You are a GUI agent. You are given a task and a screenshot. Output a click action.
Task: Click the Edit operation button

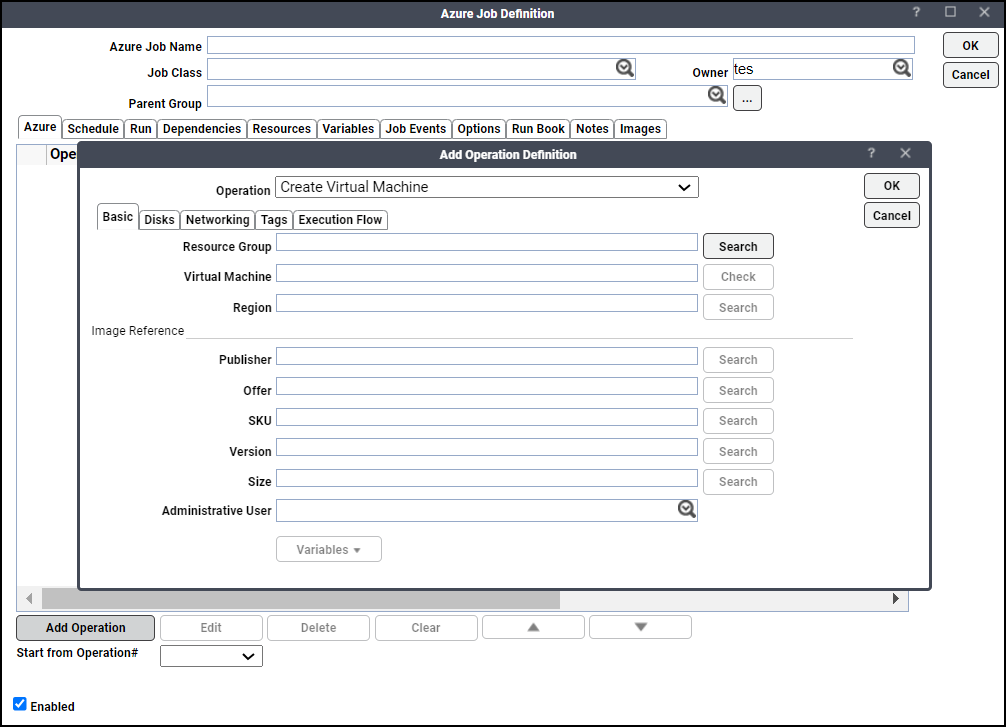pos(211,628)
